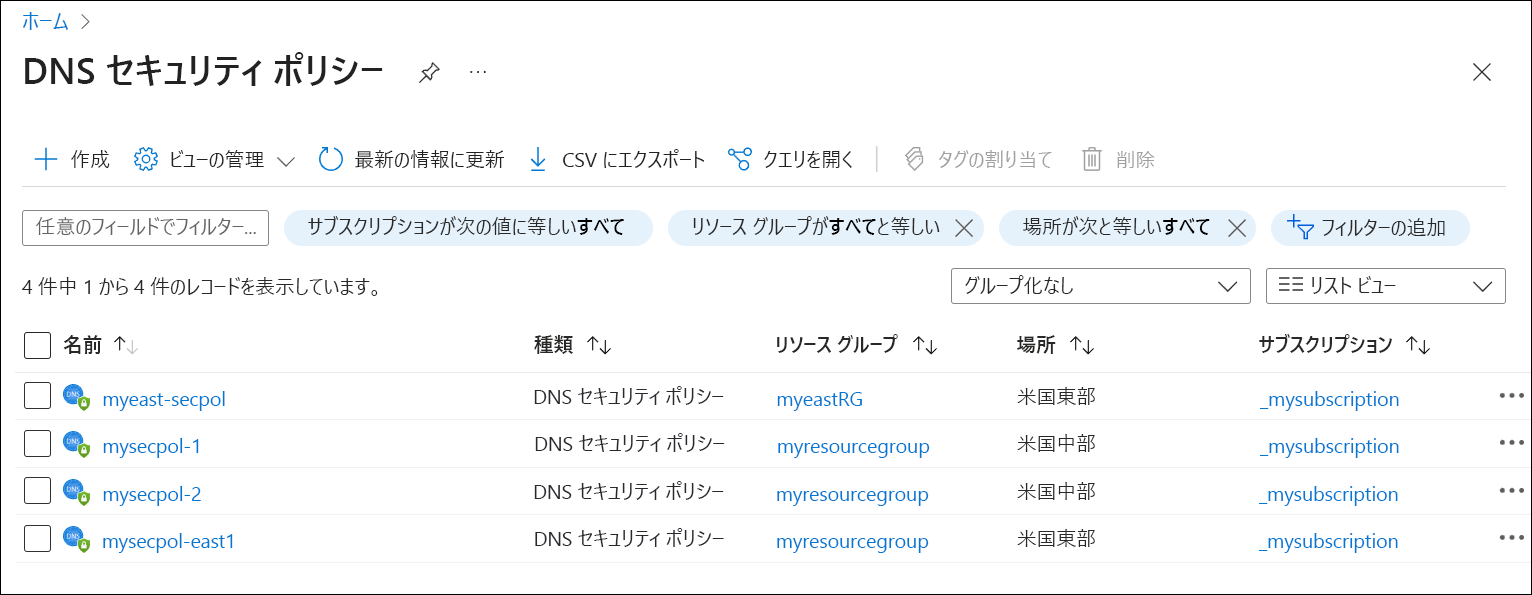Click 最新の情報に更新 refresh button
The image size is (1532, 595).
411,159
